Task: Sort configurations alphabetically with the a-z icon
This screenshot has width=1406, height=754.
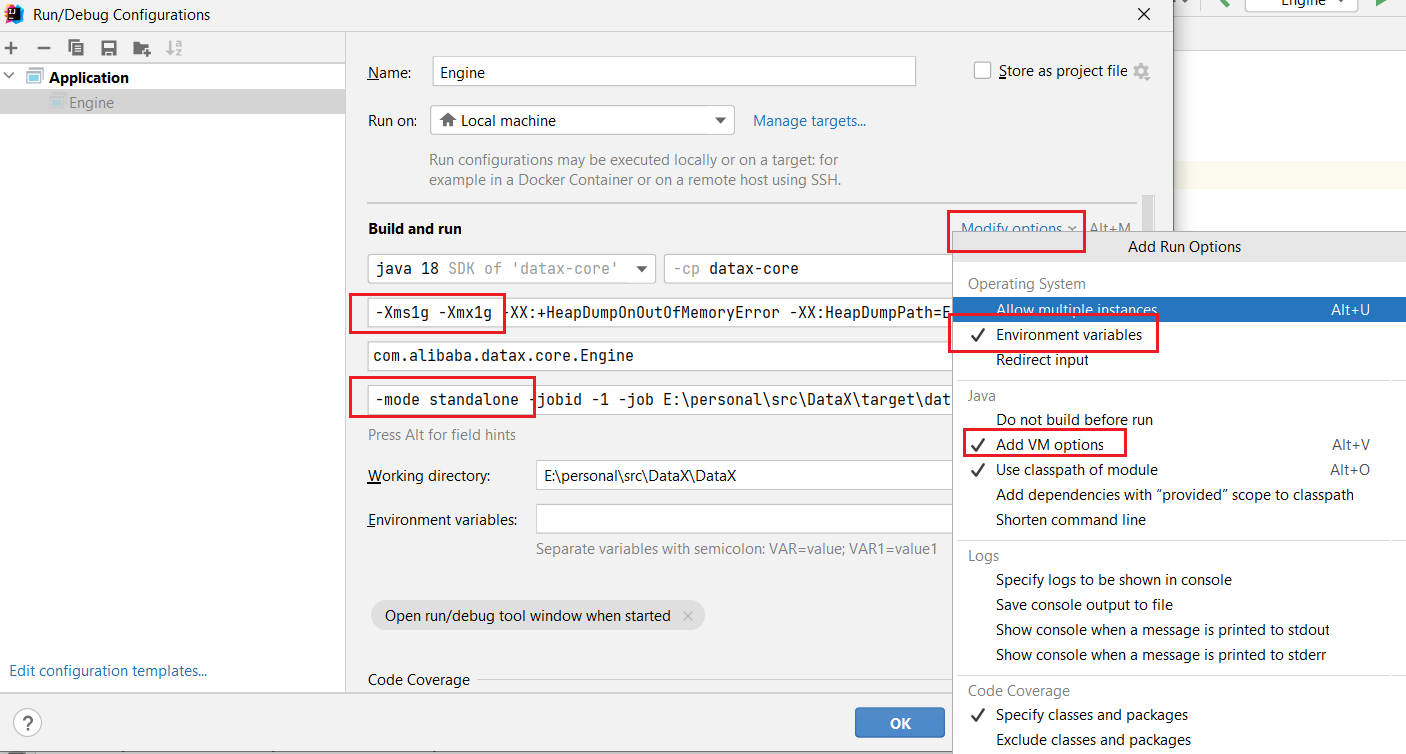Action: coord(174,48)
